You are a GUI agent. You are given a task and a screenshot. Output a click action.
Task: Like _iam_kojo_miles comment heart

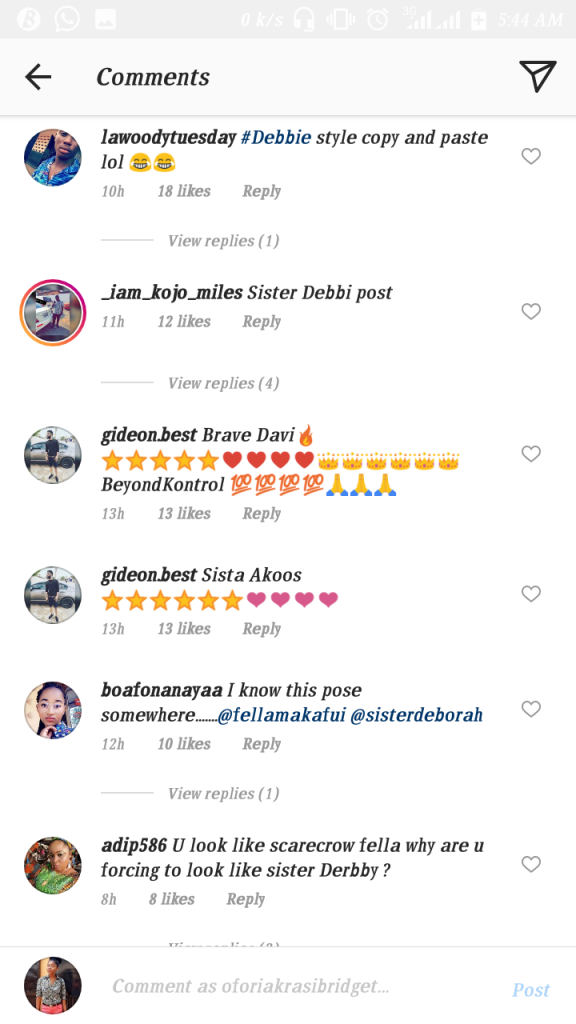[531, 312]
